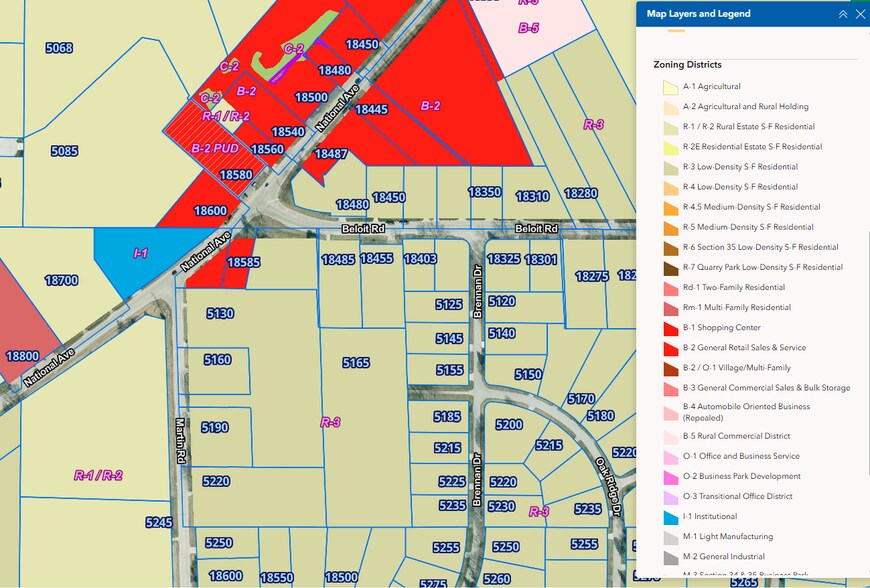Select parcel 5220 along Martin Rd

217,481
